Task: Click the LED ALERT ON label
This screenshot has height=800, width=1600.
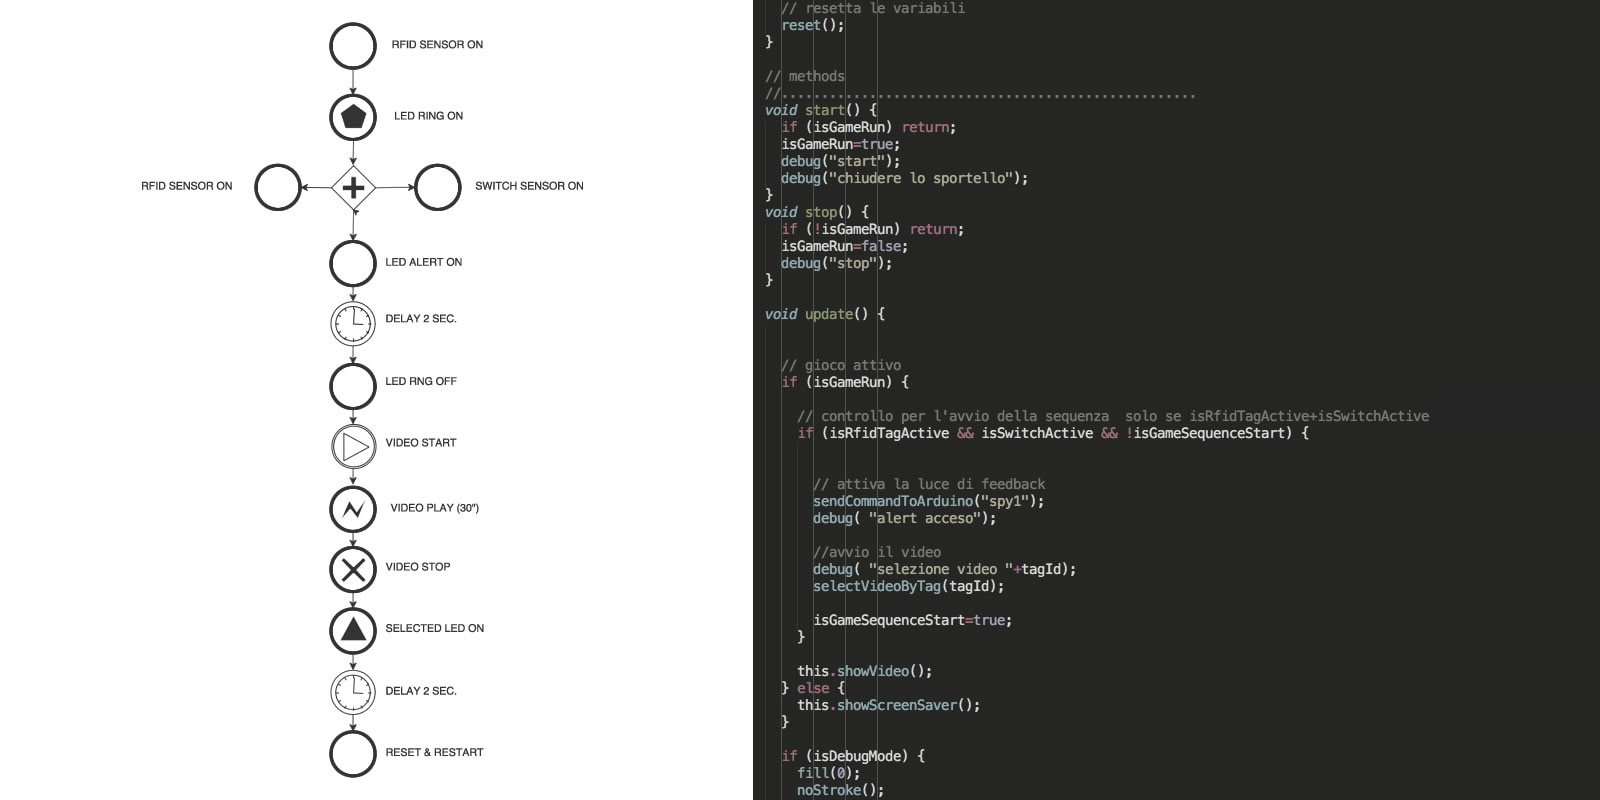Action: [x=423, y=262]
